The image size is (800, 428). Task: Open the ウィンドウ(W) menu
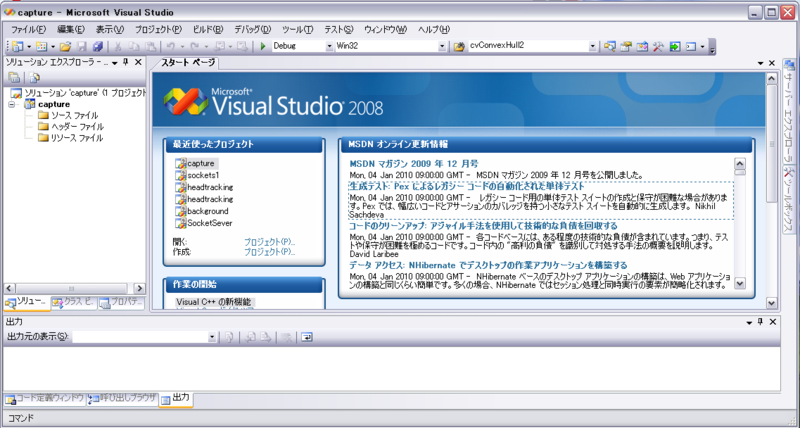click(x=385, y=29)
